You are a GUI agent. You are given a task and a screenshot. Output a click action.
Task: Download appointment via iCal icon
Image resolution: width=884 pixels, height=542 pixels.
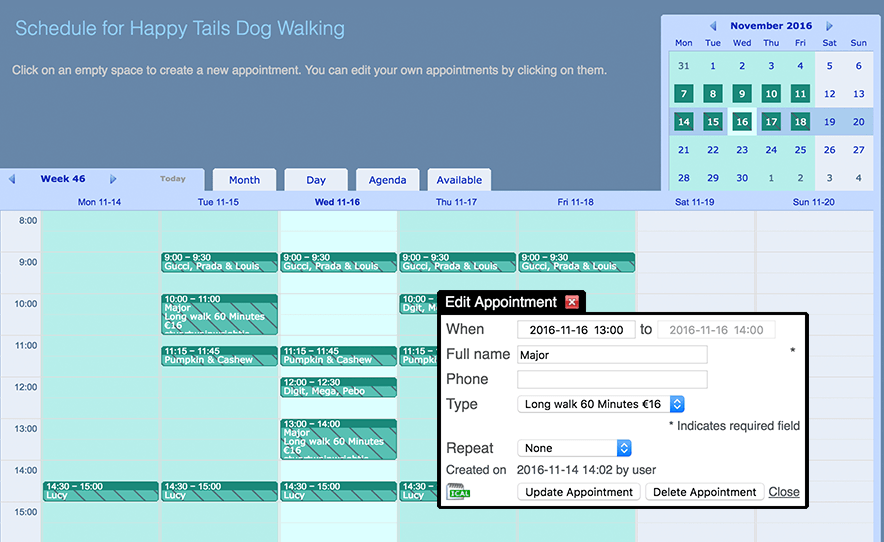458,492
